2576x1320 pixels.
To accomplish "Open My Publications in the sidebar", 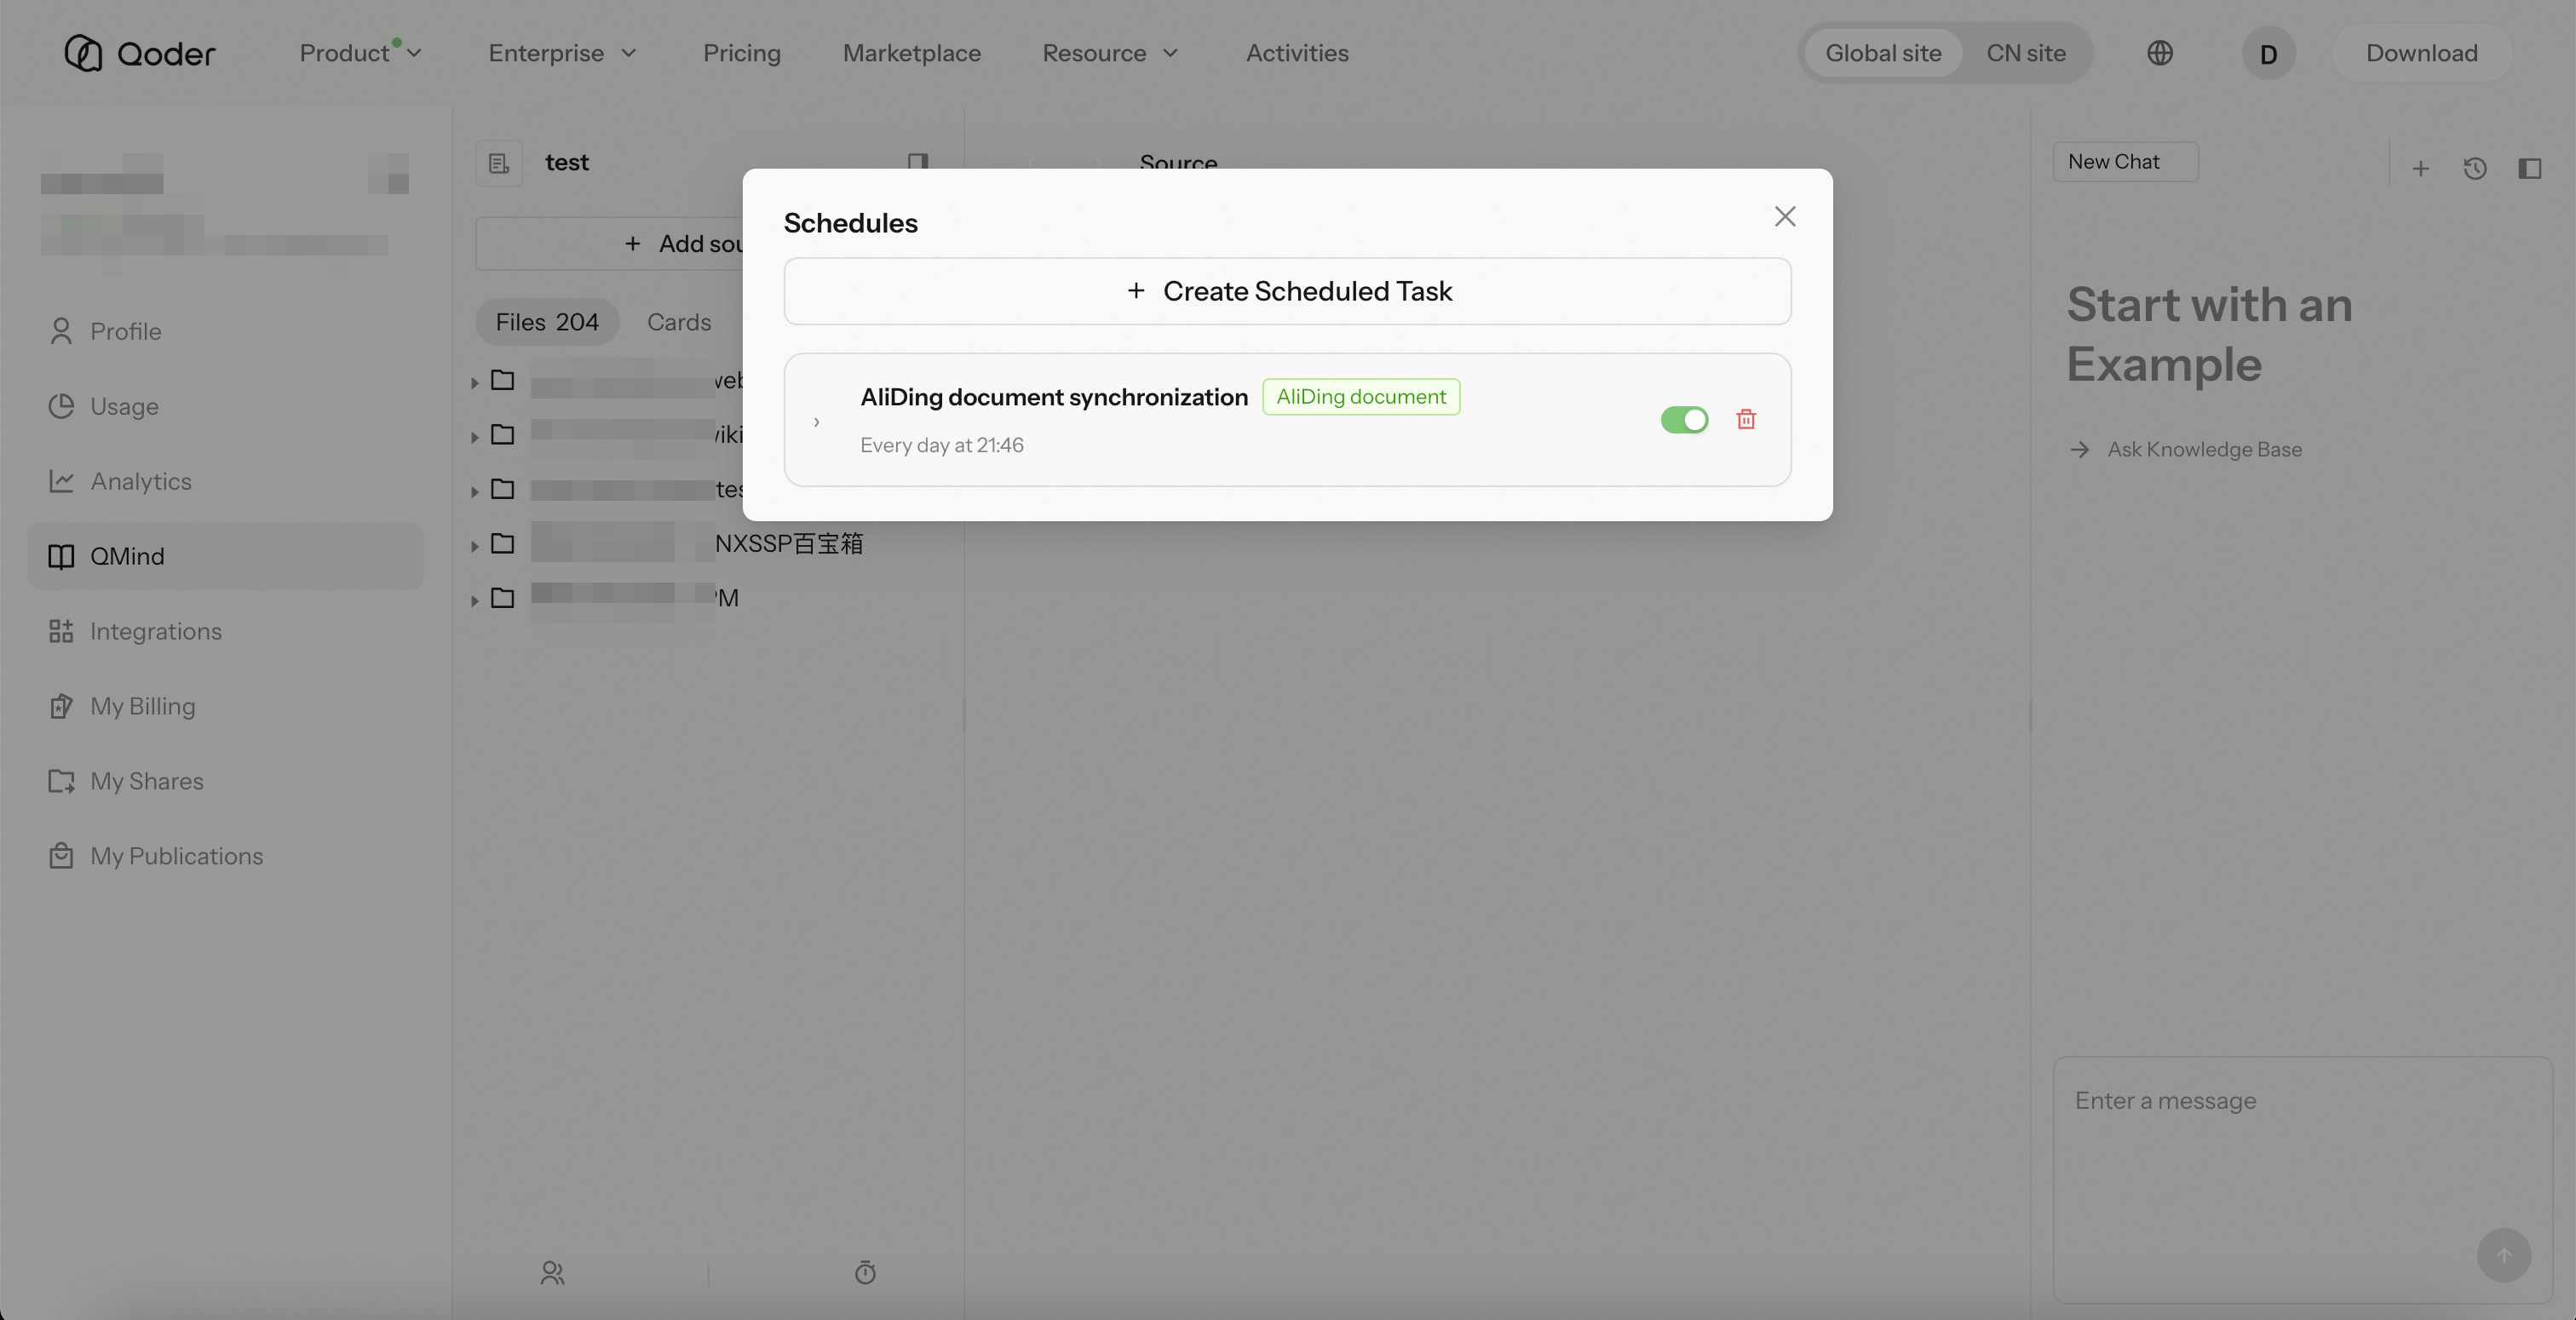I will click(225, 856).
